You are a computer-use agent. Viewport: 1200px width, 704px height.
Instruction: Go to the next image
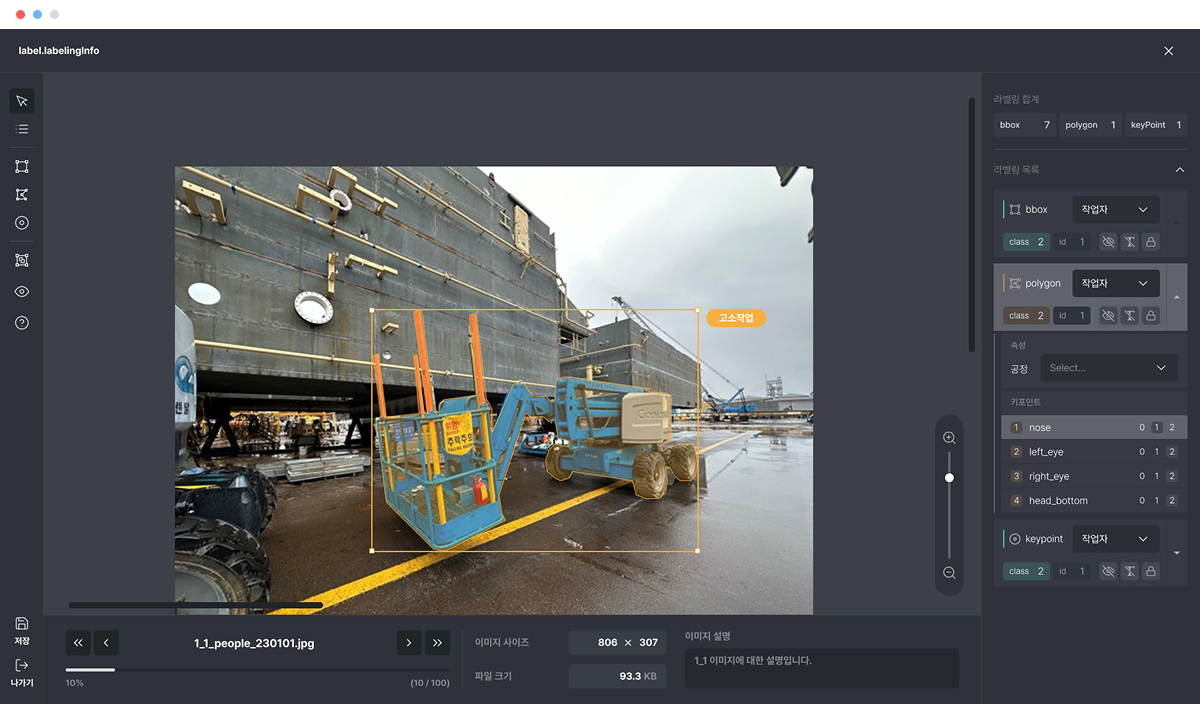408,643
